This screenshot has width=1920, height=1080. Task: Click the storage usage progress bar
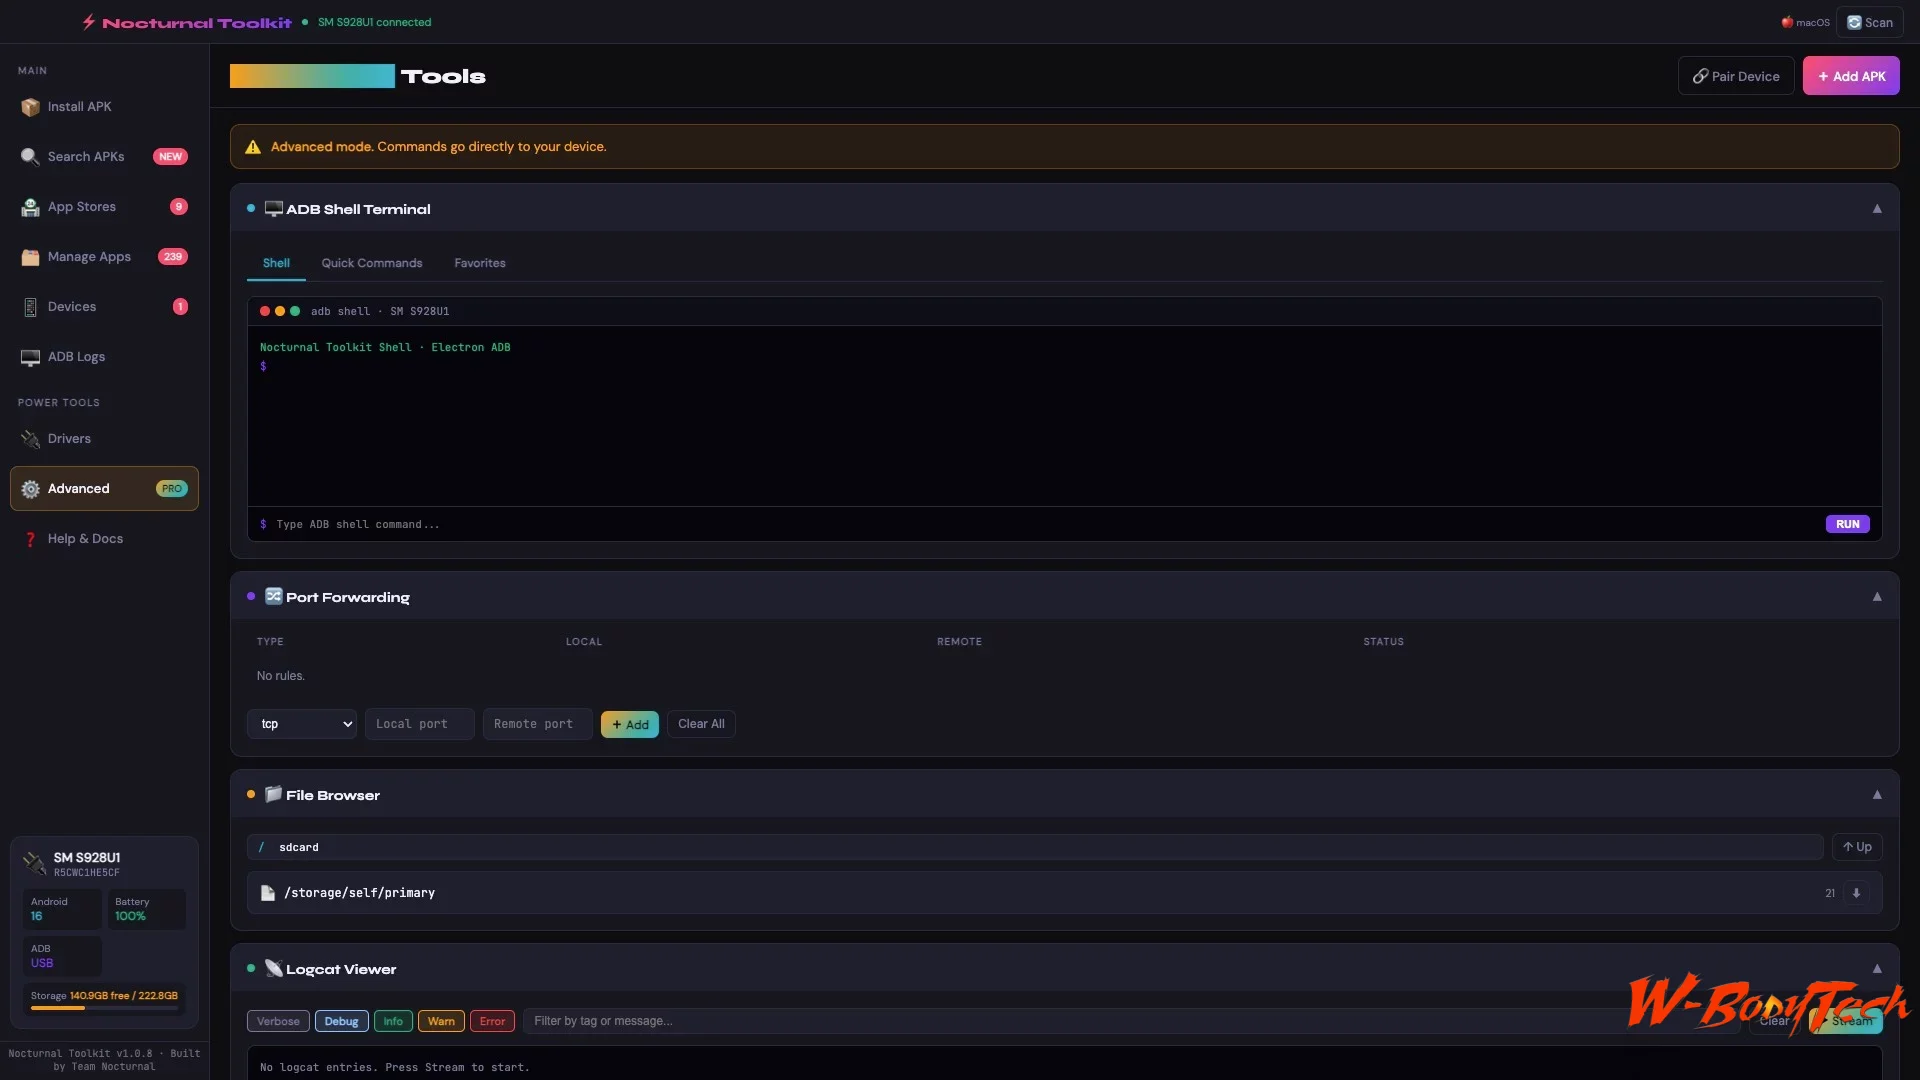tap(104, 1008)
